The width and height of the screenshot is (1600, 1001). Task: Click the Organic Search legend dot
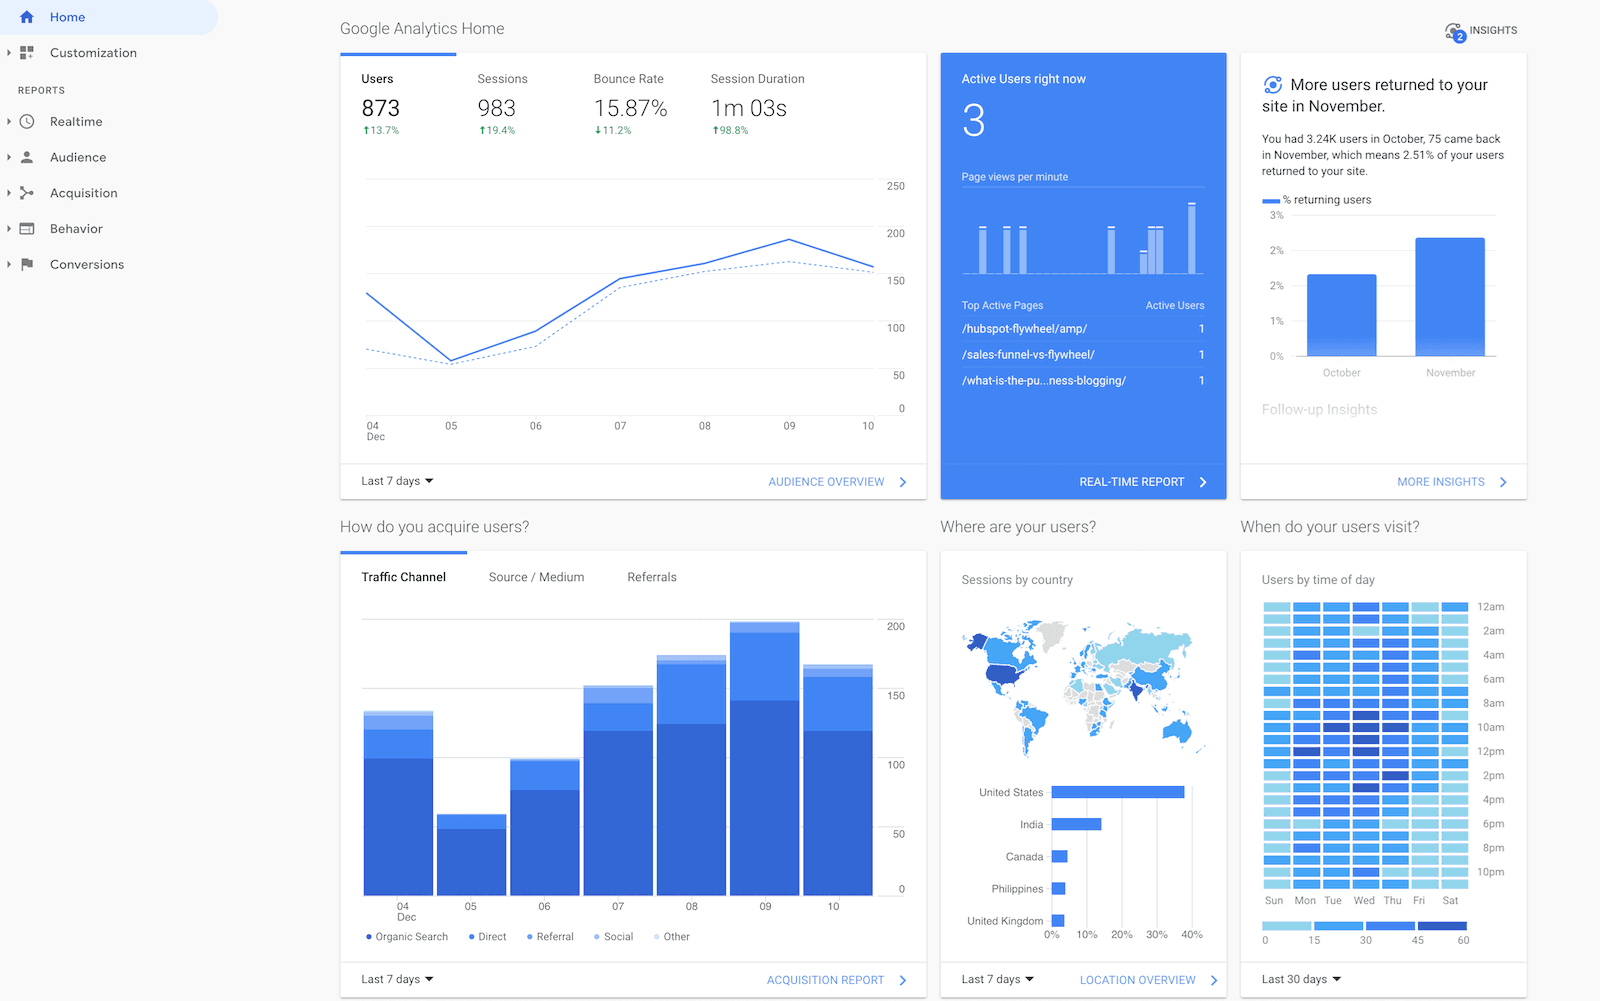[x=369, y=937]
